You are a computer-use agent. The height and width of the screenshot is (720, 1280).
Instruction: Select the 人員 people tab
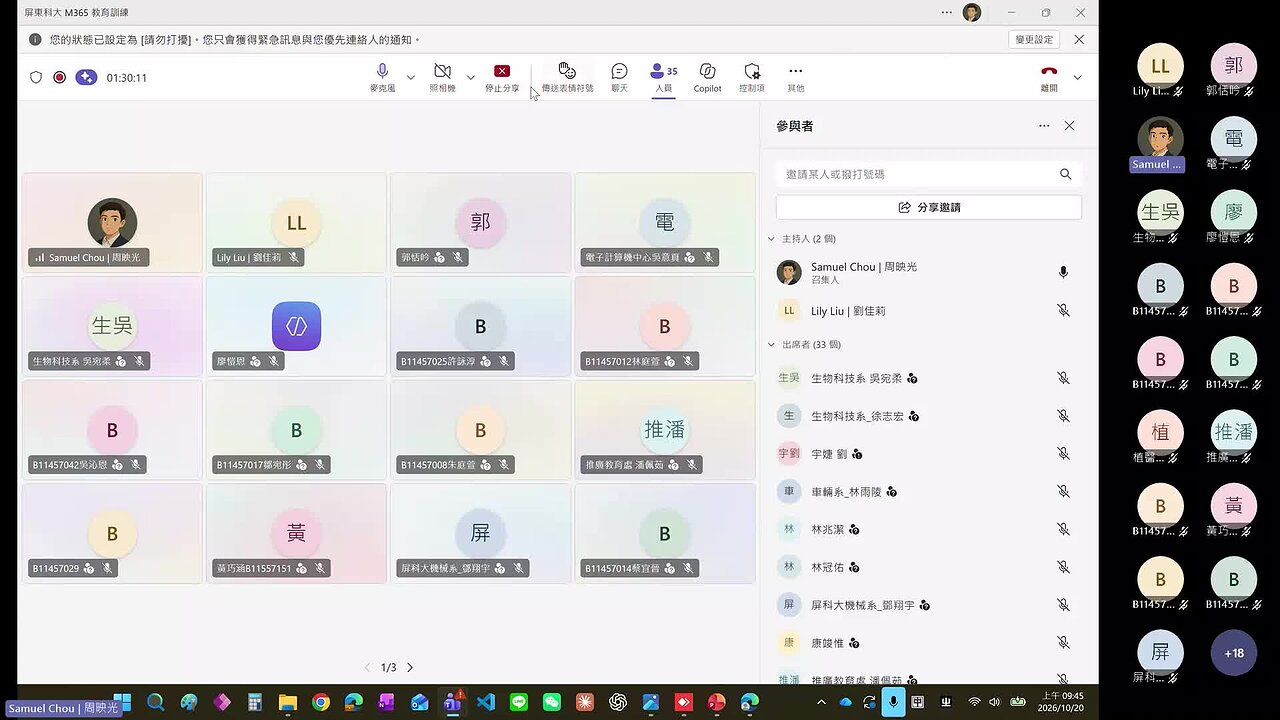tap(664, 77)
